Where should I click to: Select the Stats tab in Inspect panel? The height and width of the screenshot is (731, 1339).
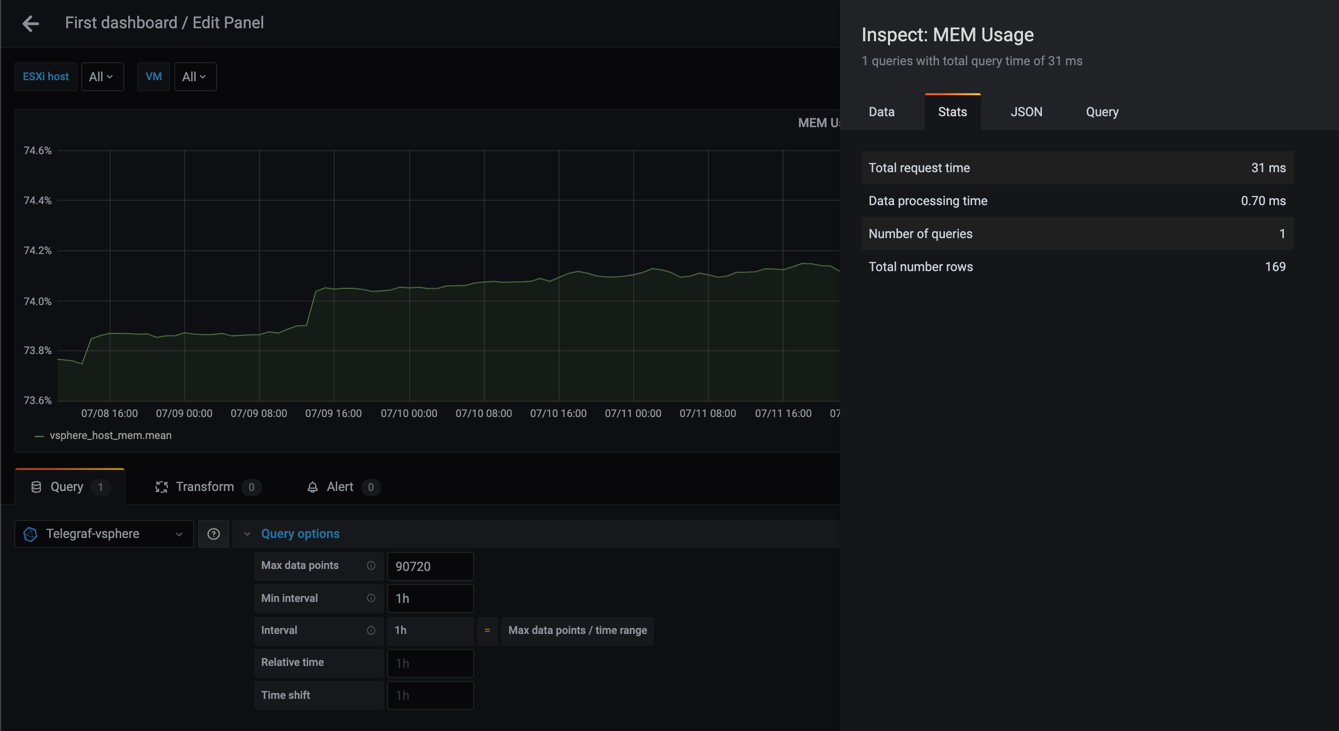[x=953, y=112]
